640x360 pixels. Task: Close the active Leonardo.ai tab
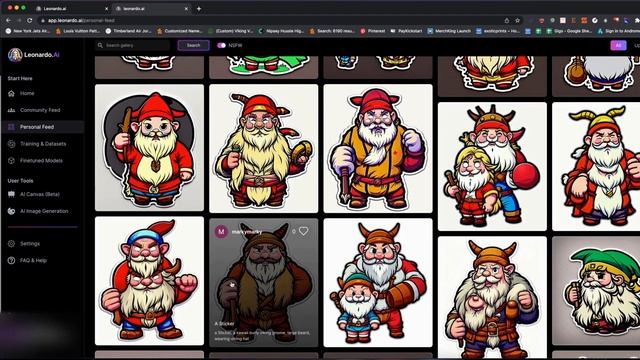pyautogui.click(x=186, y=8)
